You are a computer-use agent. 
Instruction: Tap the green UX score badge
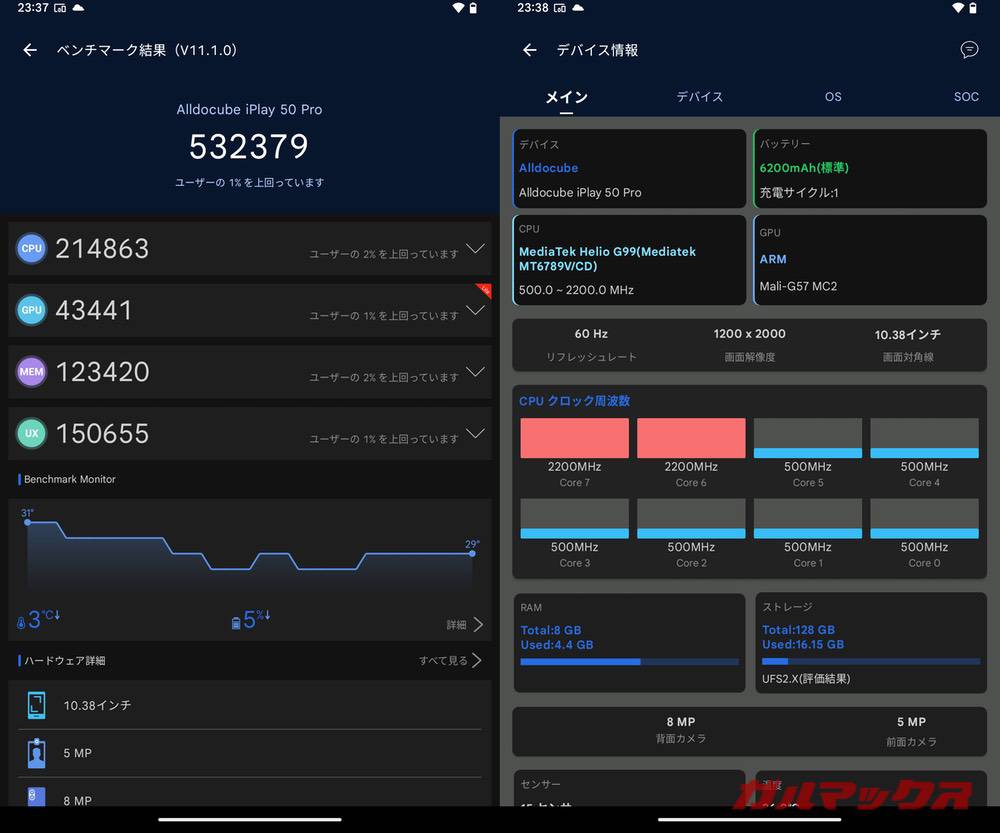point(32,433)
